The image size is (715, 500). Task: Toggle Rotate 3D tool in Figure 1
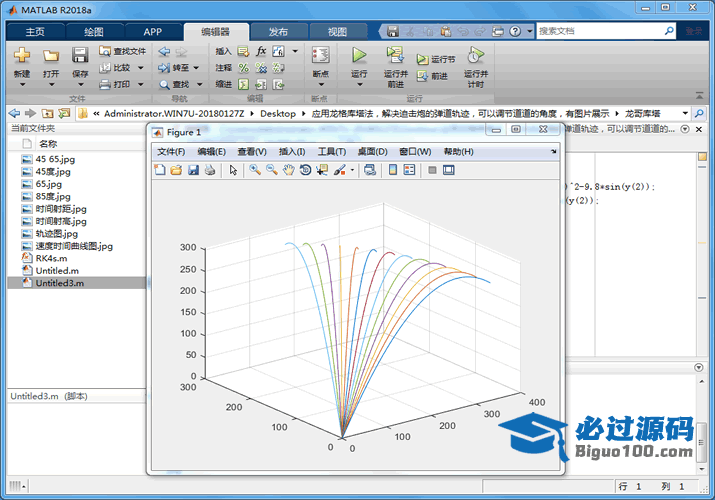click(306, 170)
